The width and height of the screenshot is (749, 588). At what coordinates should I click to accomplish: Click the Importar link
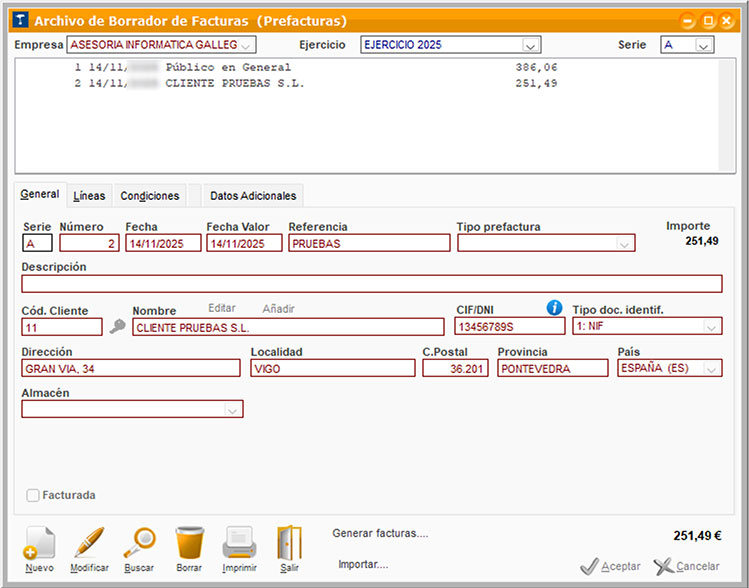pos(363,565)
